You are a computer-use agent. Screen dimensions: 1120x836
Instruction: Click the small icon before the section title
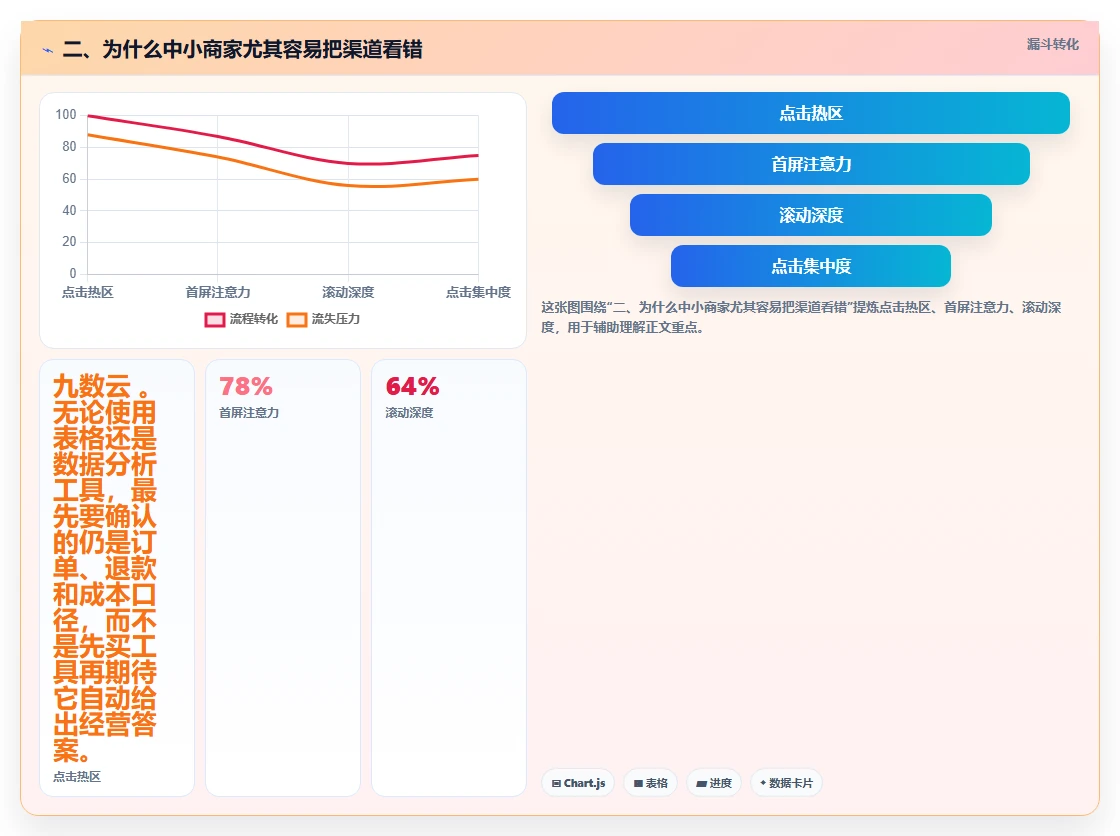click(x=48, y=50)
